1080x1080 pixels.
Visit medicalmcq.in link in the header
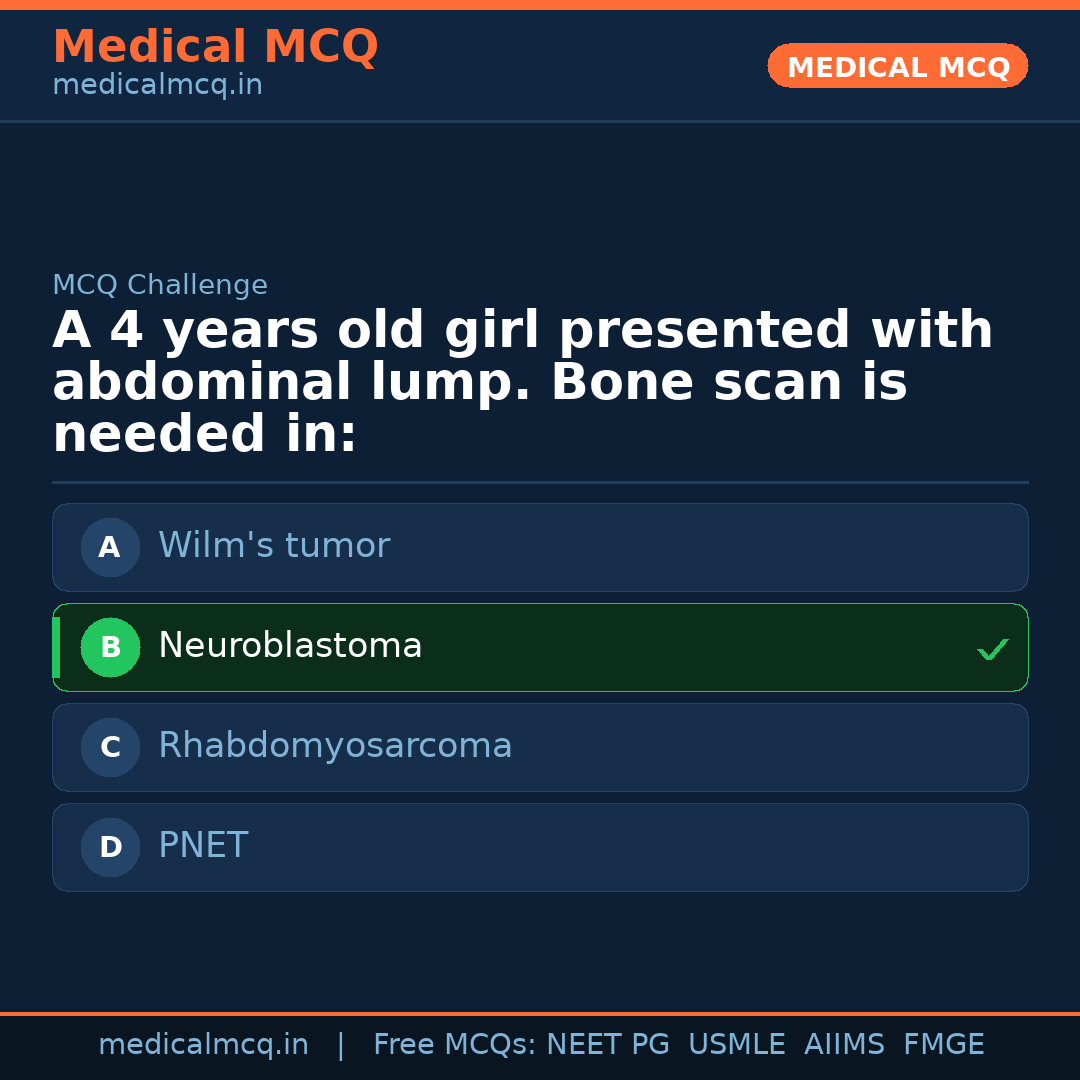click(156, 84)
